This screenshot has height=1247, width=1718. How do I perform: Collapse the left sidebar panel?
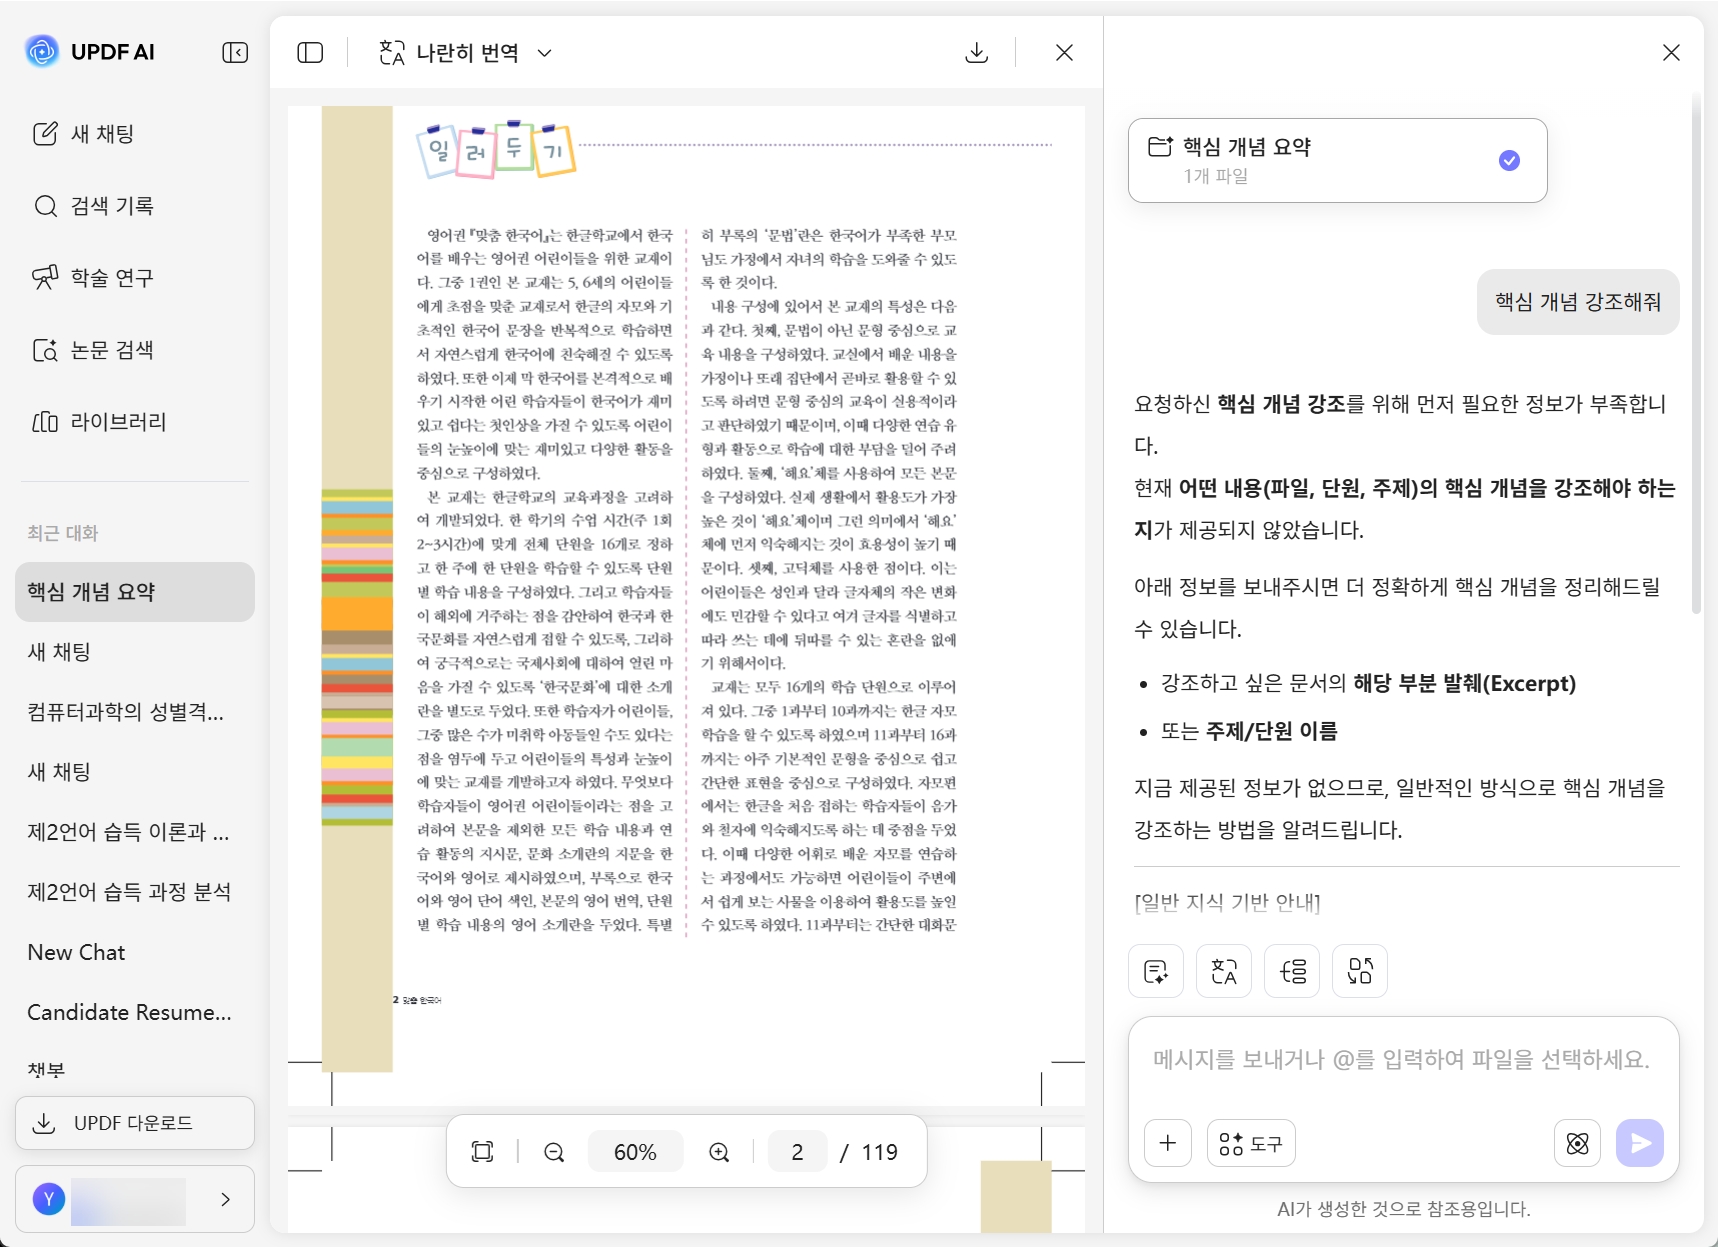coord(235,52)
